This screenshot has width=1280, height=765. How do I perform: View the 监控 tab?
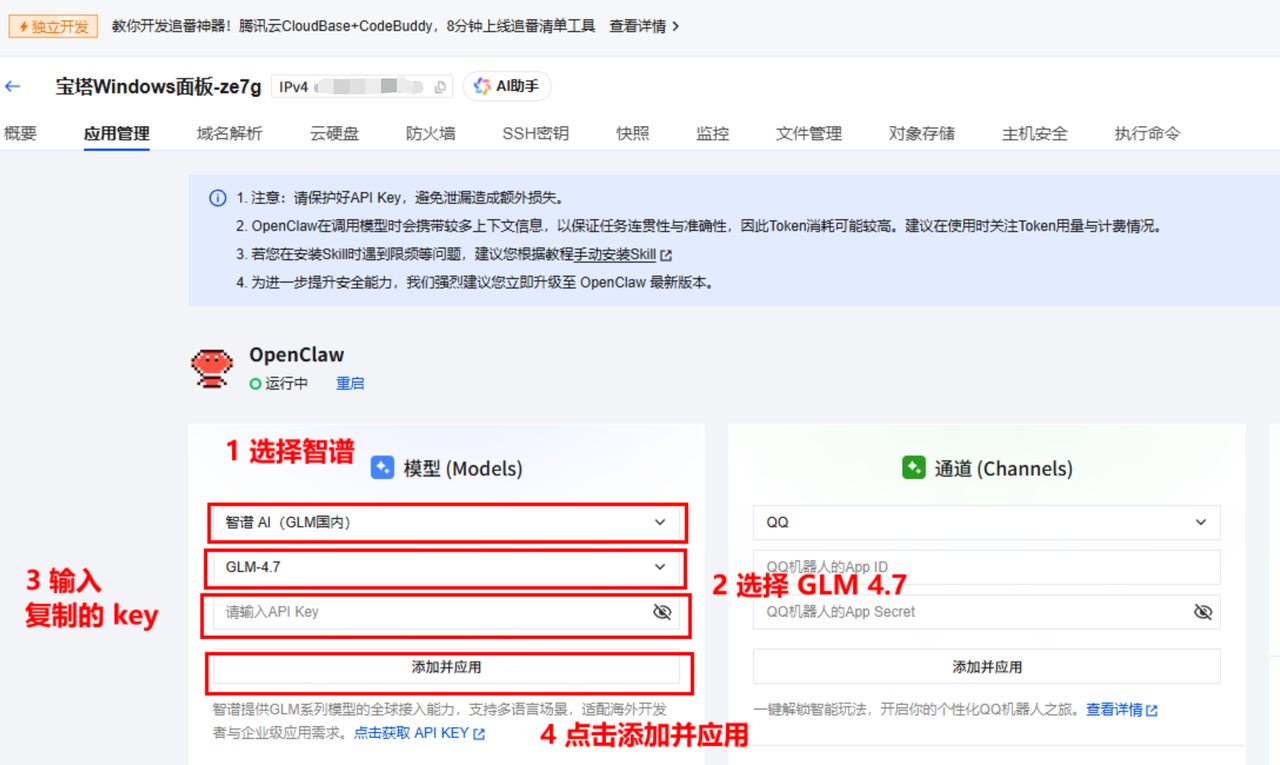pyautogui.click(x=713, y=133)
